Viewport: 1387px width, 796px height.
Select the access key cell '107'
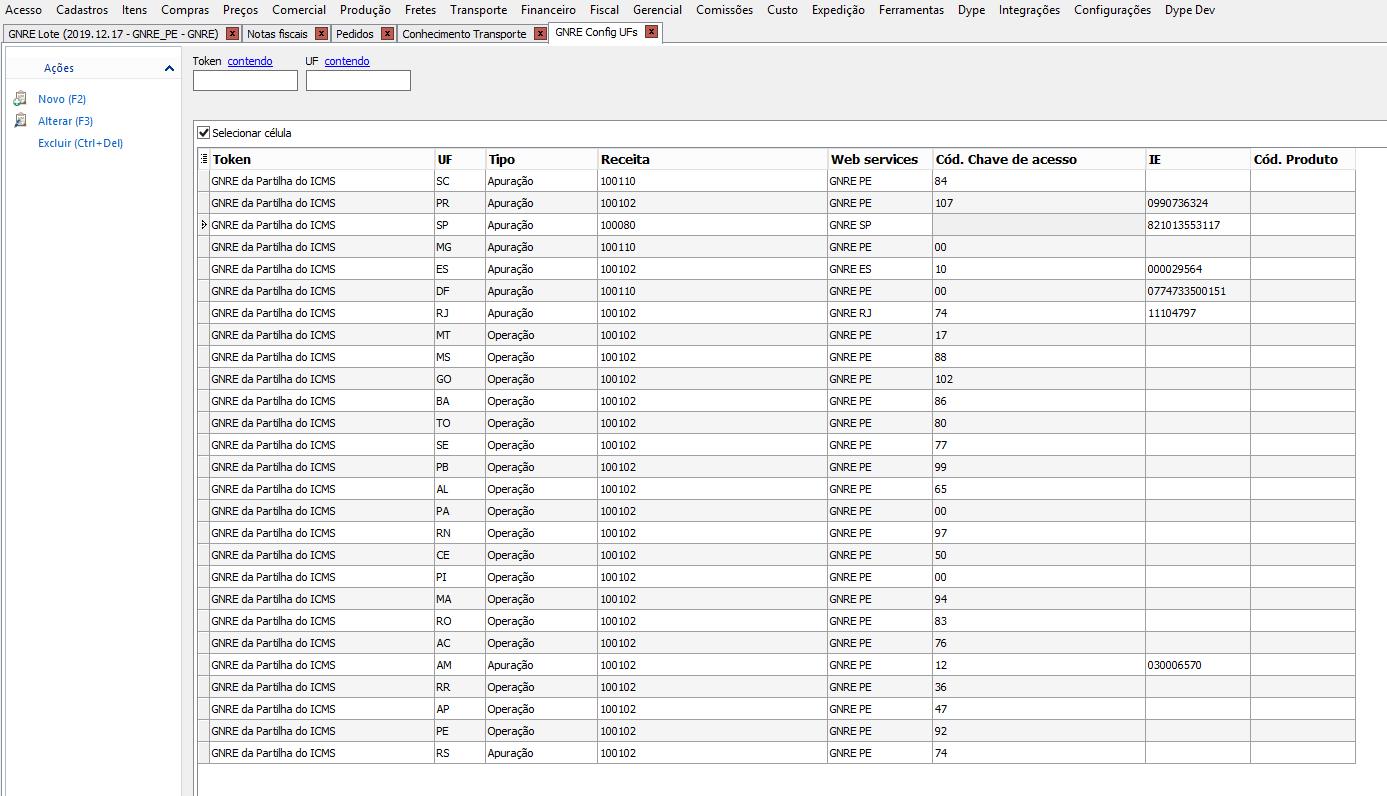pyautogui.click(x=1039, y=203)
